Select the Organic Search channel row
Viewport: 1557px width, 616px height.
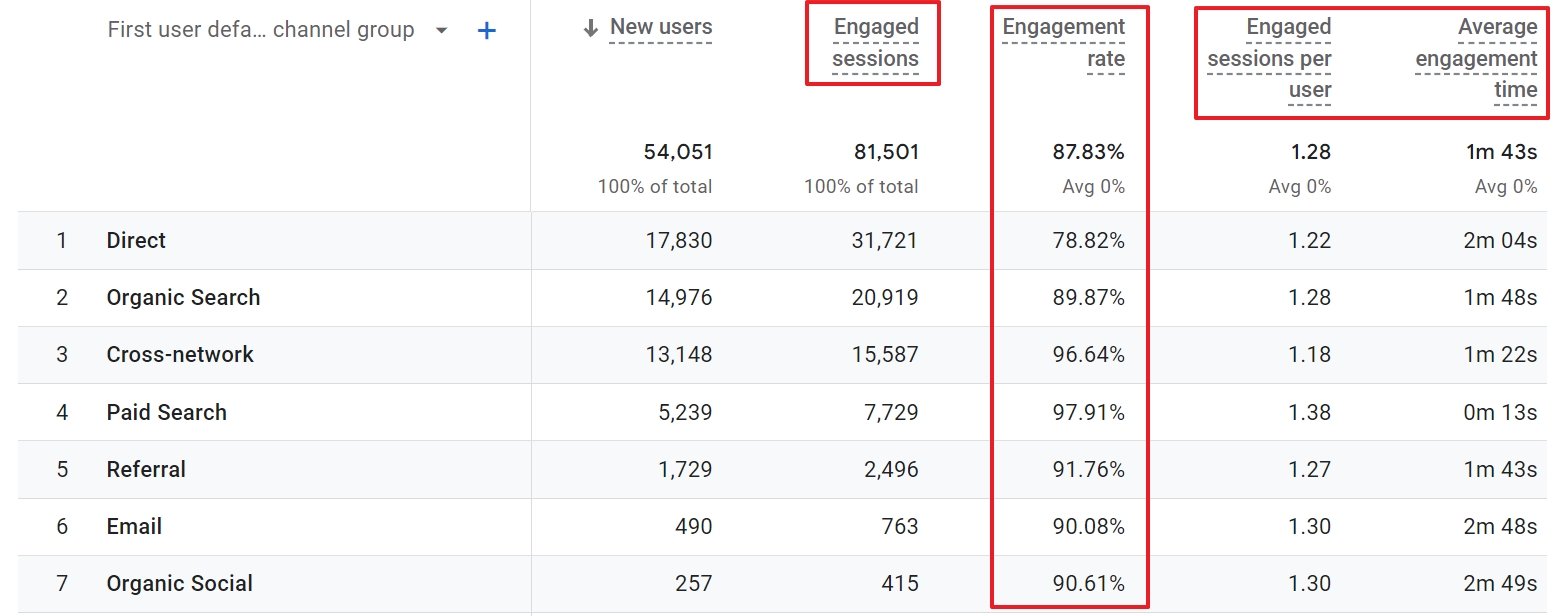tap(183, 297)
